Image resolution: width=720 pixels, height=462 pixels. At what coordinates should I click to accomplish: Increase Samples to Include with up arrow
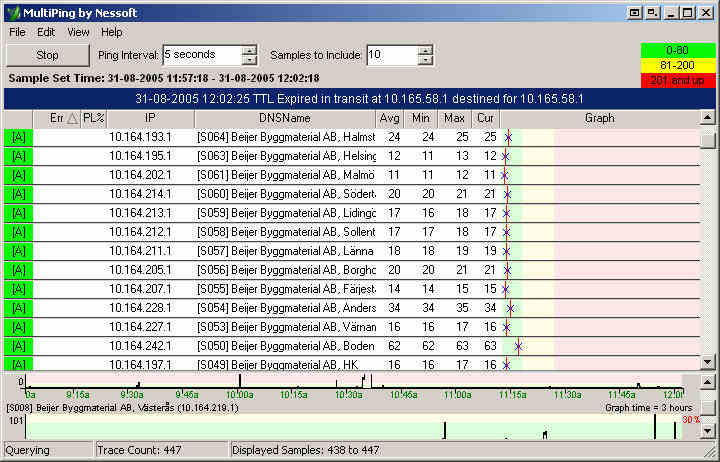(426, 50)
